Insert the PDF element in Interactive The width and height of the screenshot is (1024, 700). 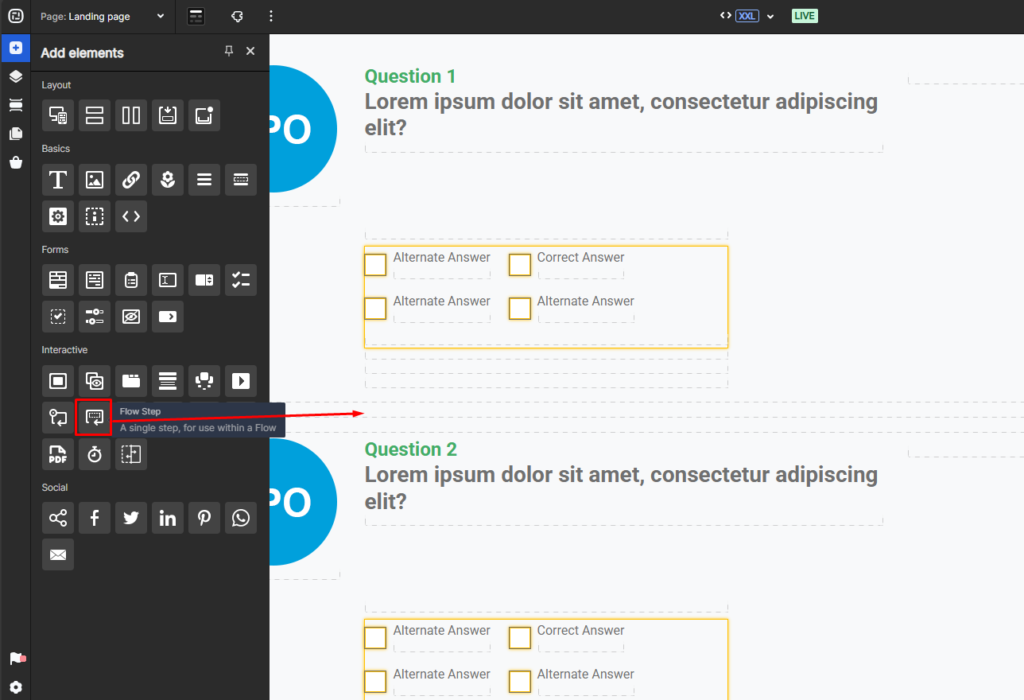point(58,454)
